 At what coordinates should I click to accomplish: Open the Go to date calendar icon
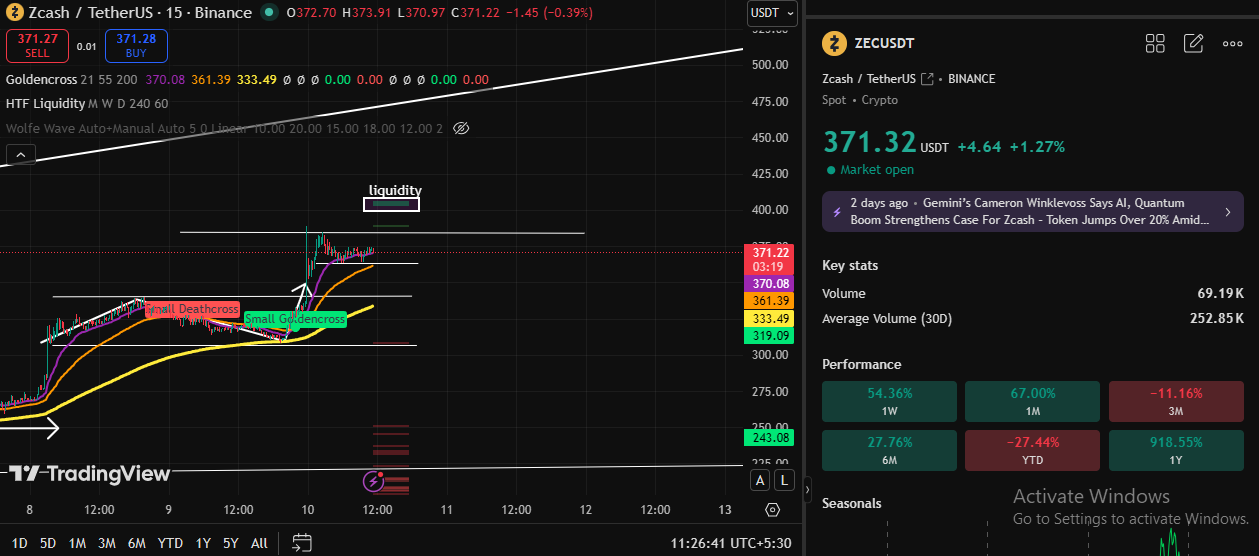pos(302,543)
